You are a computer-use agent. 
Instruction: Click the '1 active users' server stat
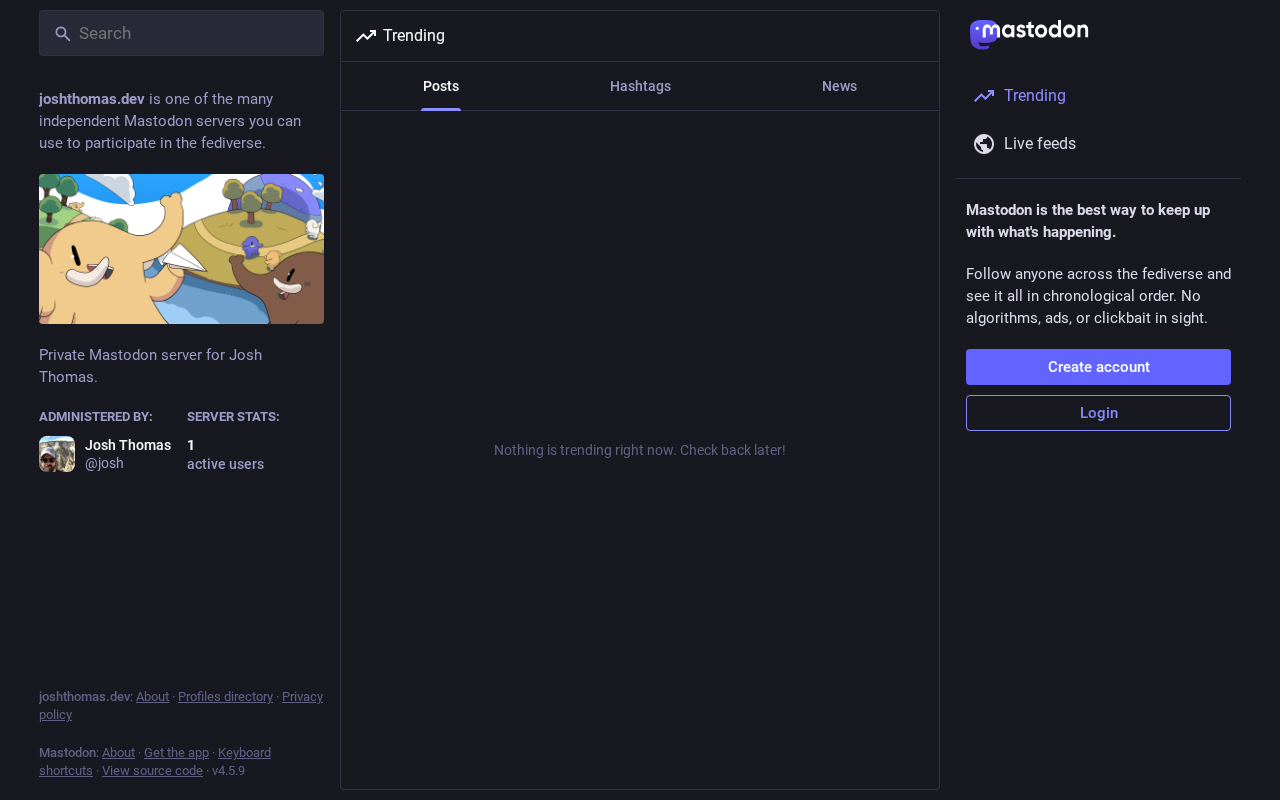tap(225, 455)
